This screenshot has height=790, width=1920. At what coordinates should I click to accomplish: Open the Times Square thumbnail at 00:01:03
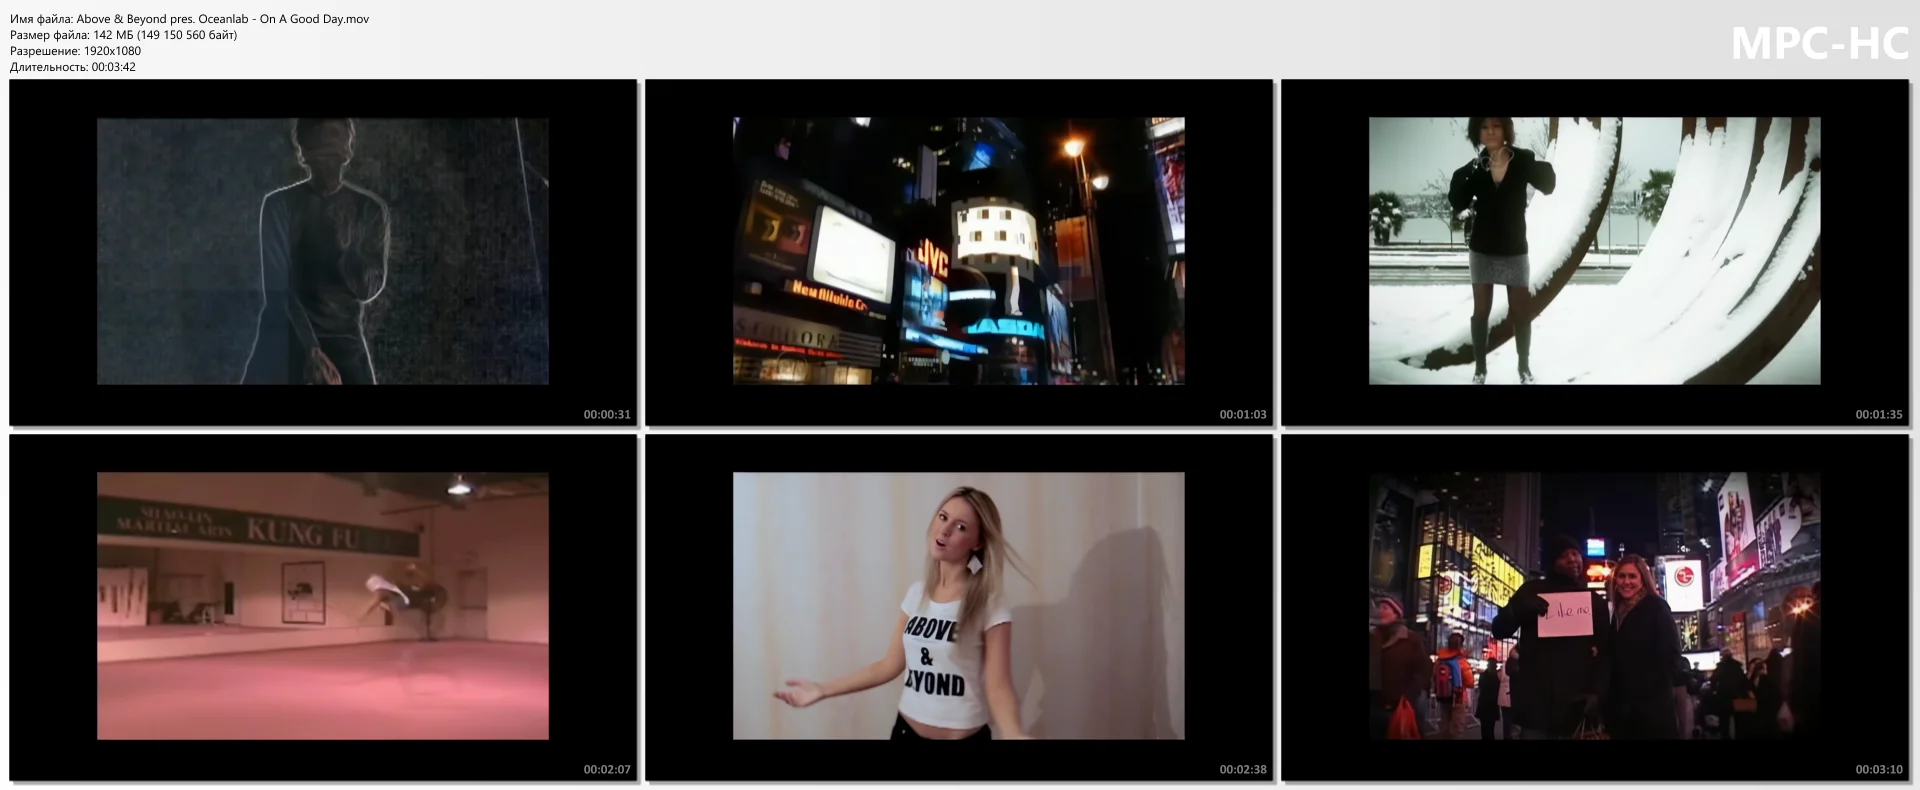(x=959, y=252)
